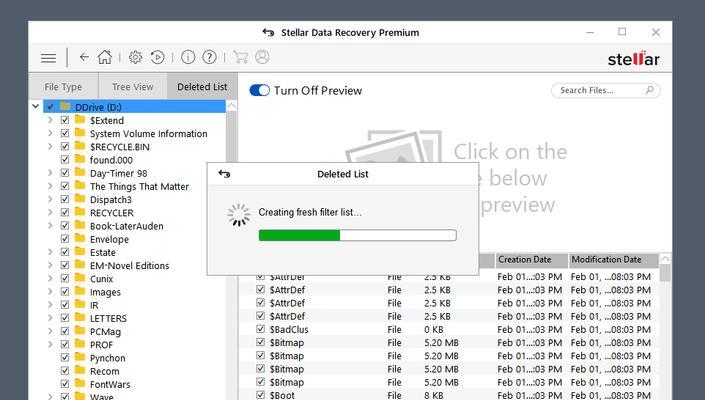The image size is (705, 400).
Task: Switch to the Tree View tab
Action: (133, 87)
